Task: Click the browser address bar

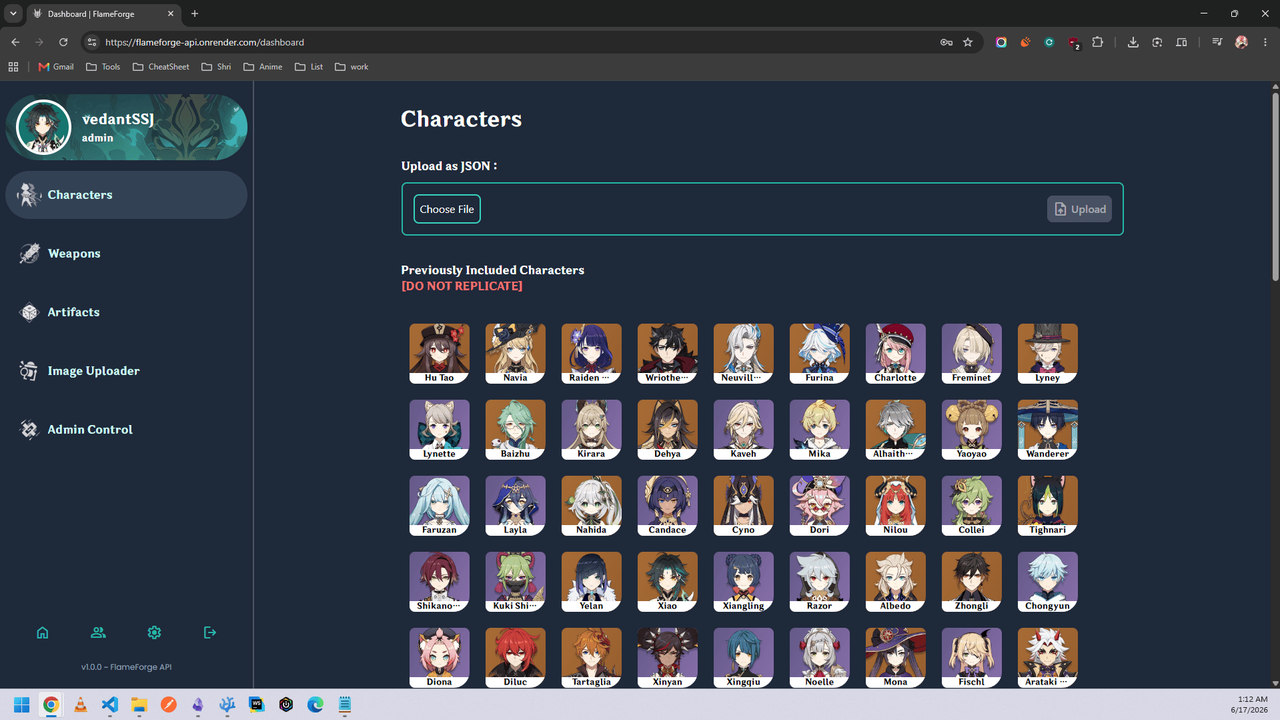Action: point(520,42)
